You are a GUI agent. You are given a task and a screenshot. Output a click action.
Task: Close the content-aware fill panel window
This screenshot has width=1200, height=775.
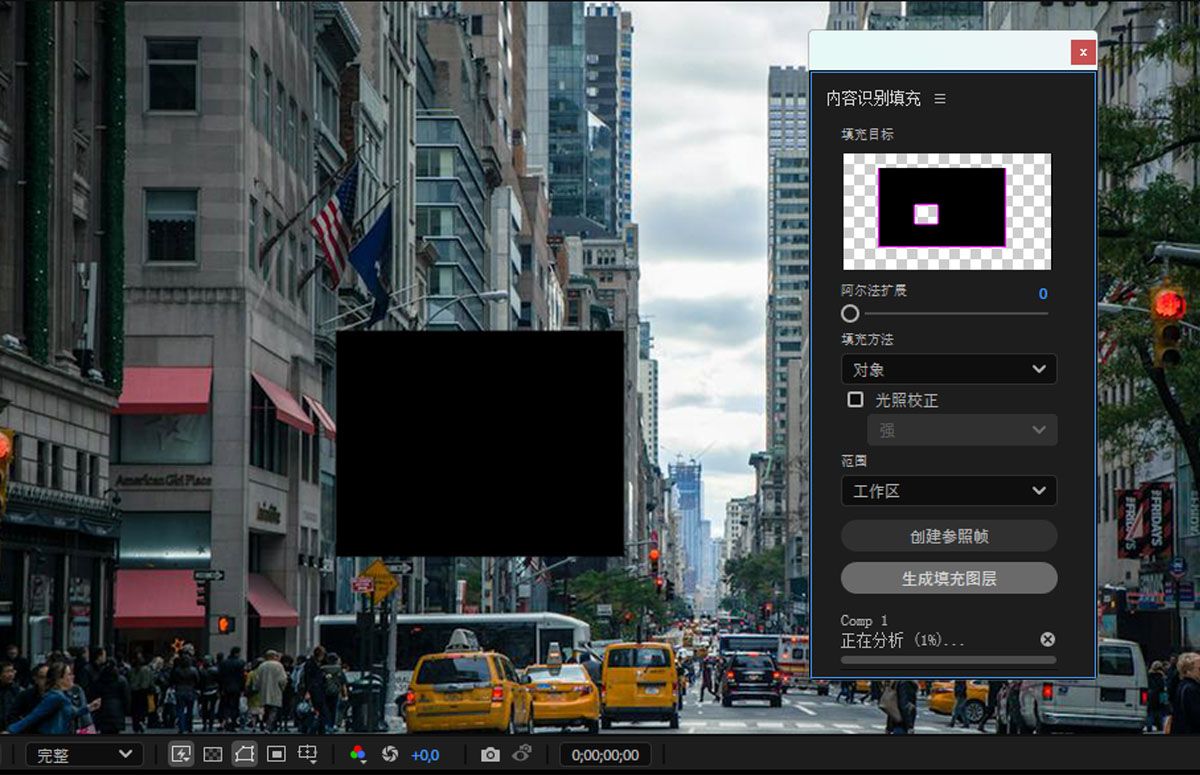tap(1083, 52)
